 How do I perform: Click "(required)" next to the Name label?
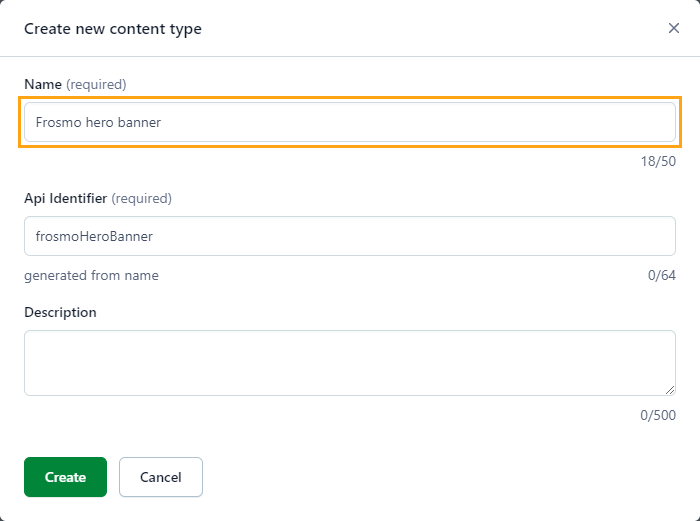pos(96,84)
